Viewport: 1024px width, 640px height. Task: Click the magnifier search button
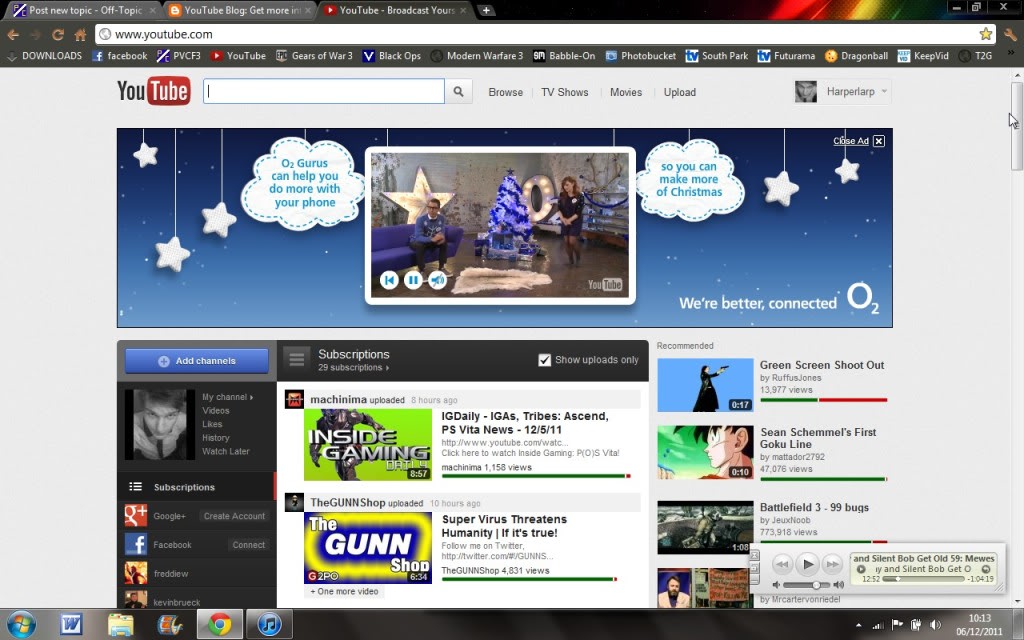(458, 92)
